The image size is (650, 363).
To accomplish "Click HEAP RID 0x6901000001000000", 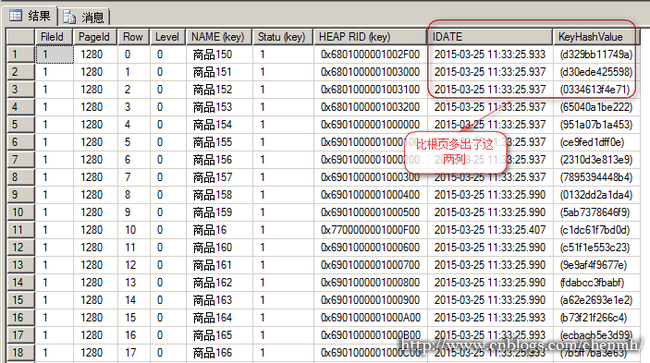I will [370, 125].
